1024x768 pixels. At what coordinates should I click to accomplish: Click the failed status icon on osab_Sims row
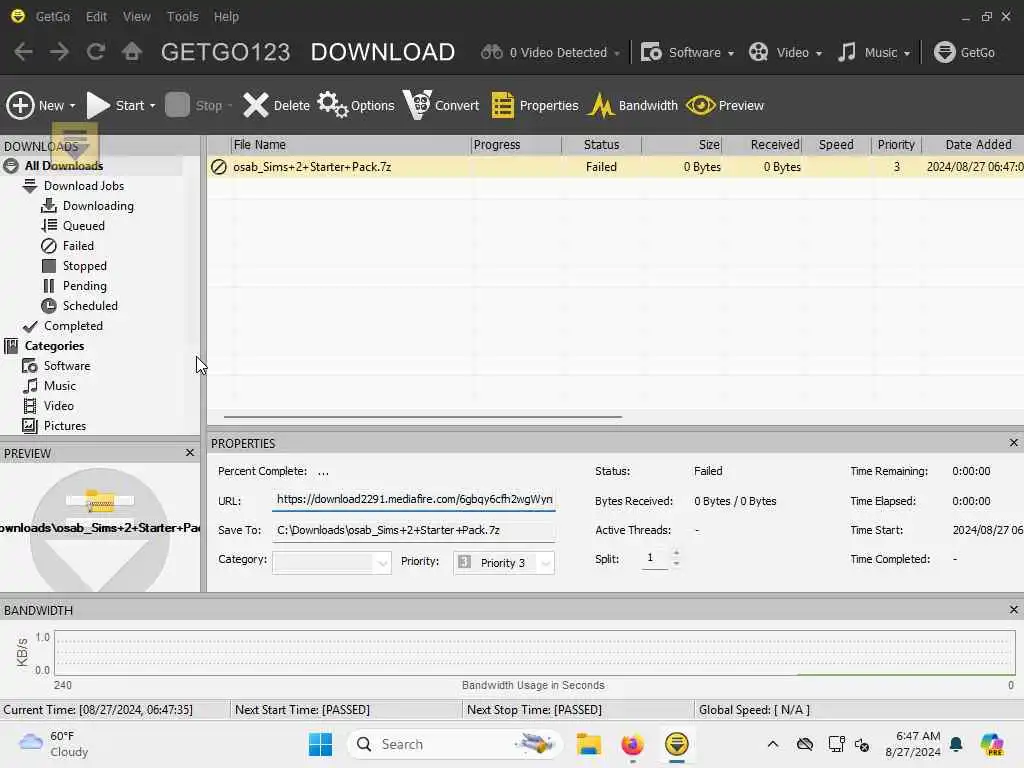point(219,167)
